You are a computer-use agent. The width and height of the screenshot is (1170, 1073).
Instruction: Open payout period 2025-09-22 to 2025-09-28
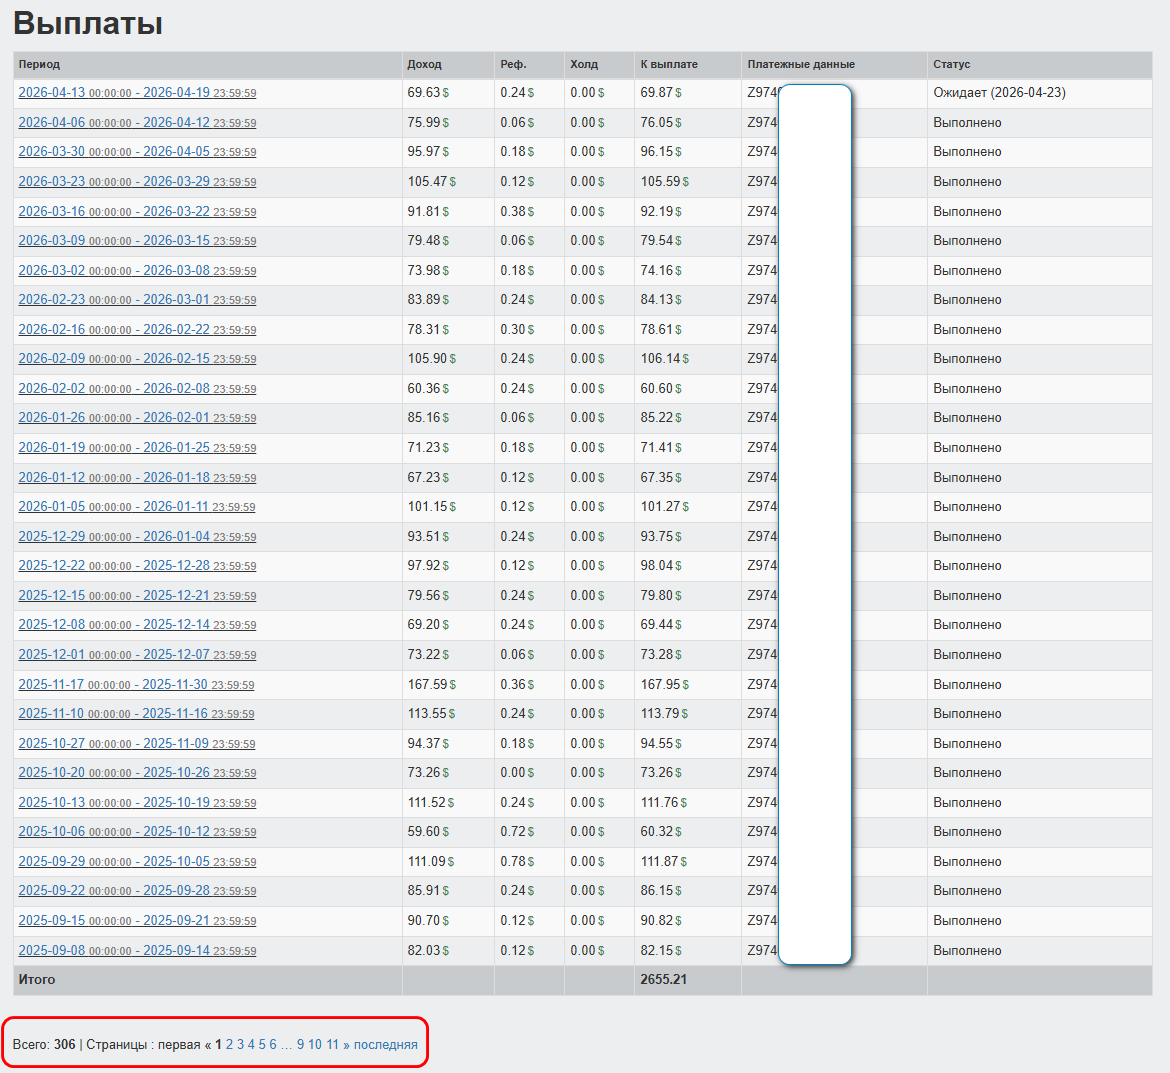[137, 890]
